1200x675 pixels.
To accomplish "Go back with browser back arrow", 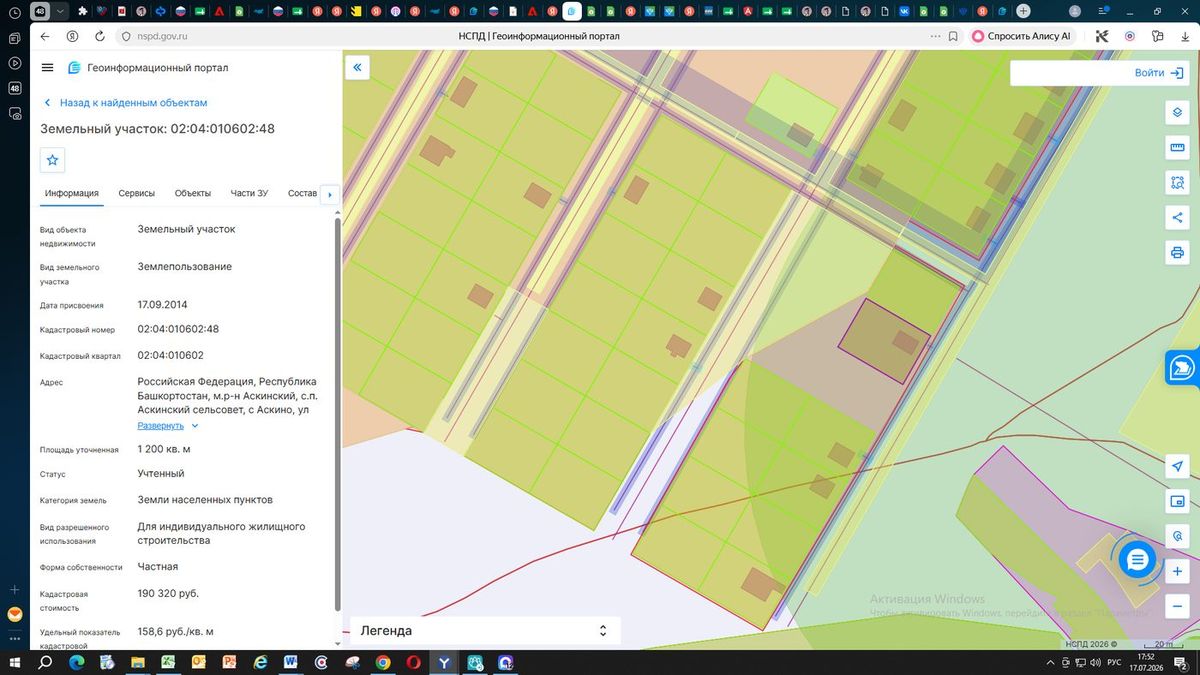I will (45, 36).
